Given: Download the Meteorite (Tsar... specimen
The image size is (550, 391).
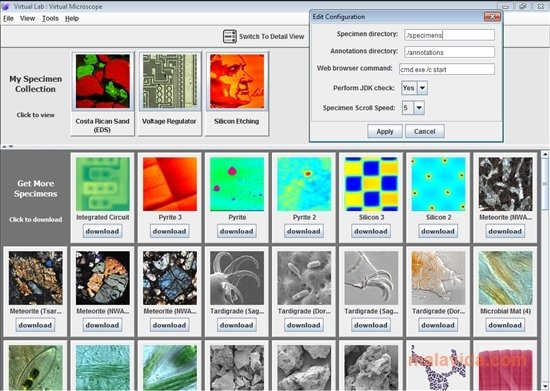Looking at the screenshot, I should coord(35,325).
